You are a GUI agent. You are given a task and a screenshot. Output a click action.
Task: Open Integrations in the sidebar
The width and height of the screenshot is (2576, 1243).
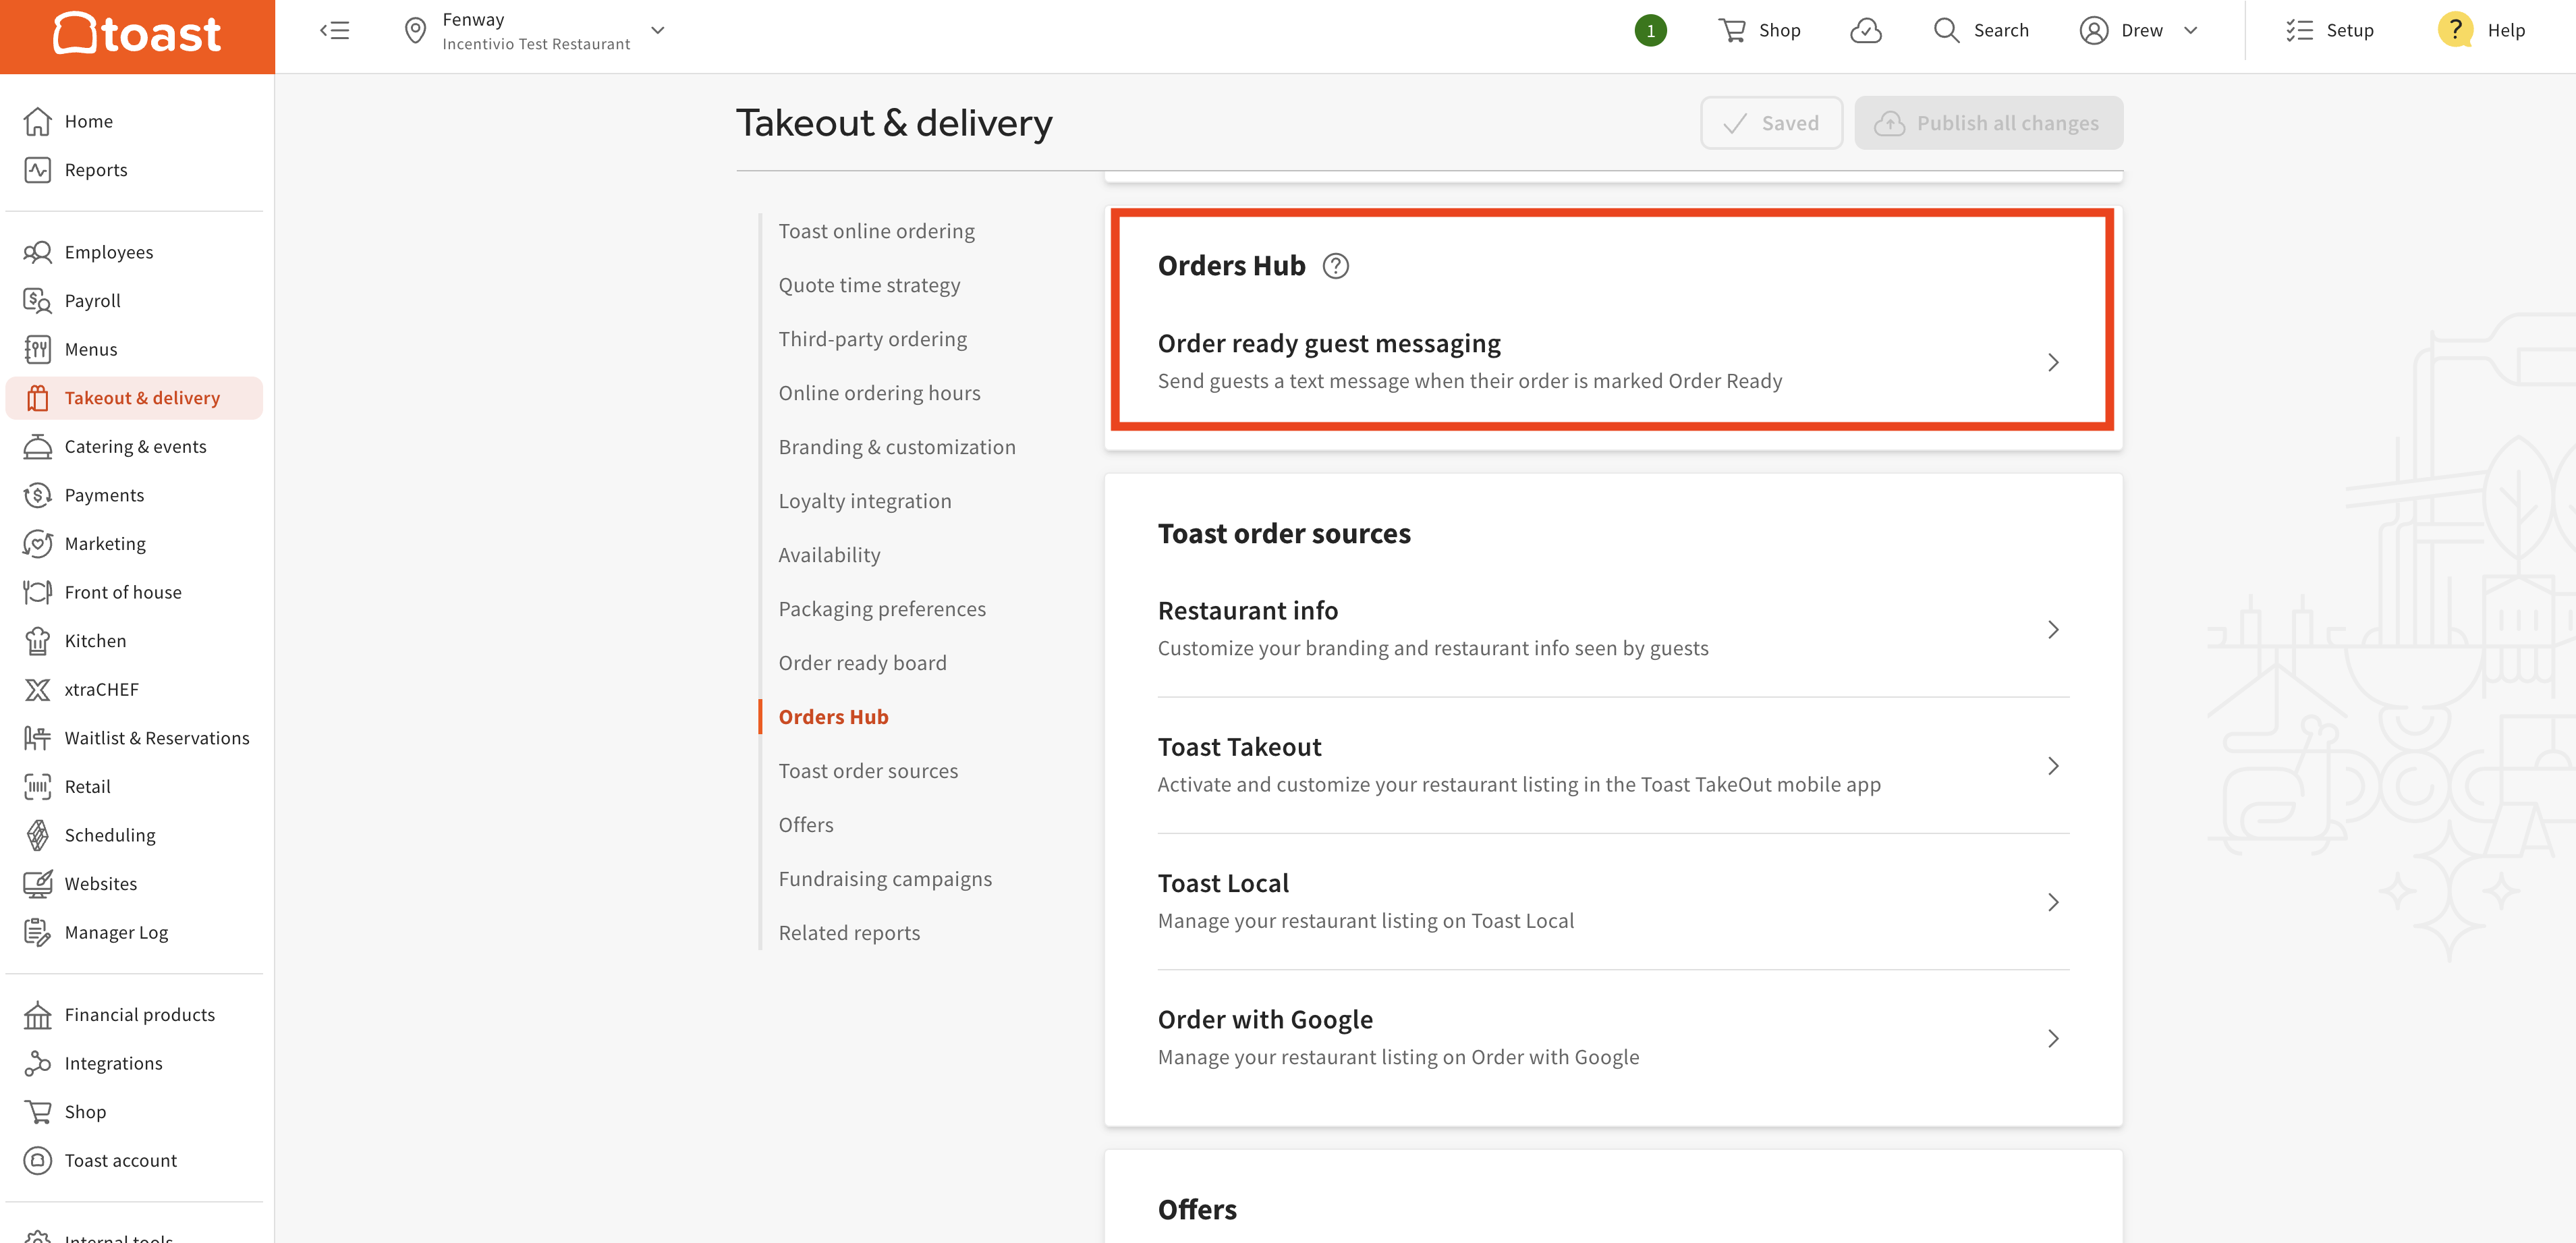134,1064
